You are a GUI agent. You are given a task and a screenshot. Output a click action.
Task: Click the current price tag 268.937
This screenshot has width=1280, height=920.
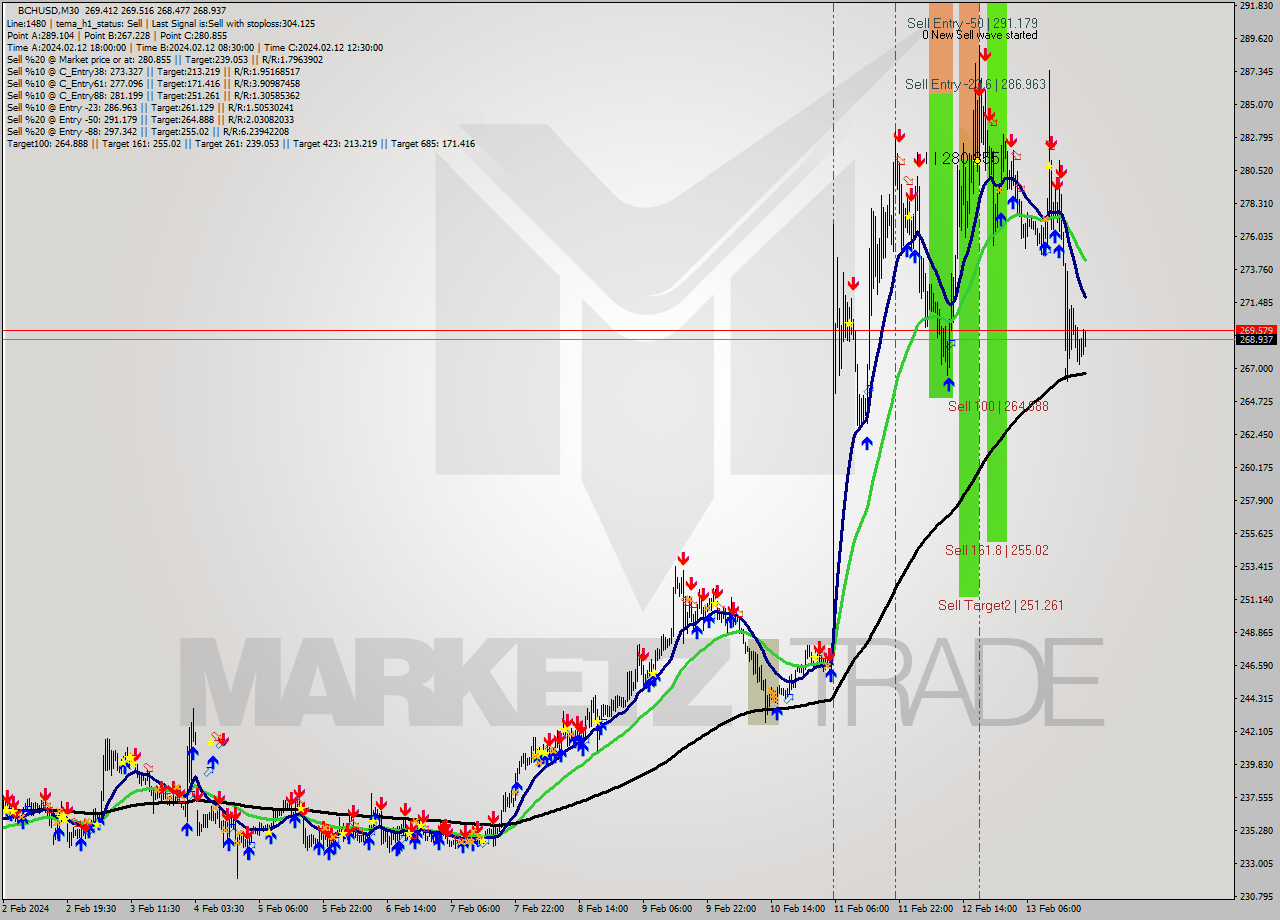point(1256,340)
